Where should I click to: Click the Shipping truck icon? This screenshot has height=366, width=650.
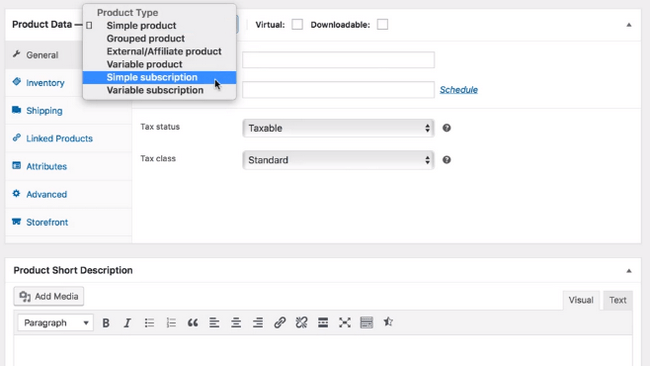[x=17, y=110]
